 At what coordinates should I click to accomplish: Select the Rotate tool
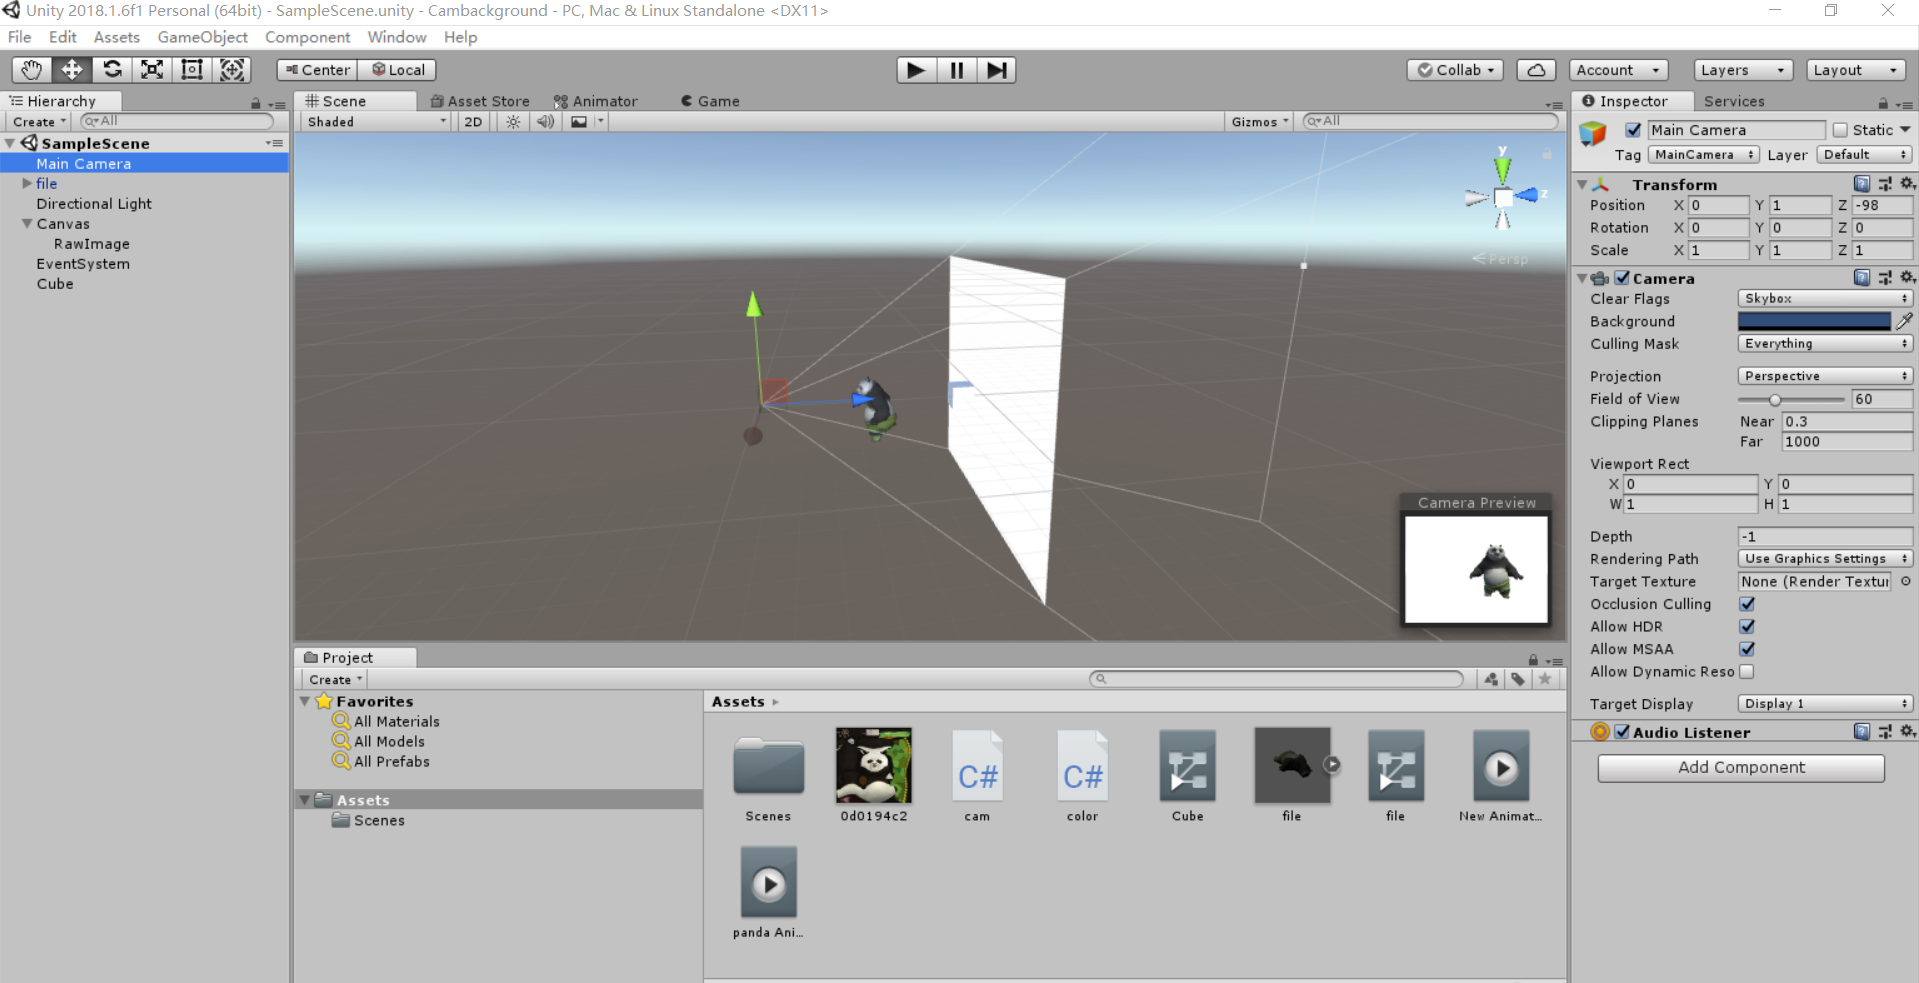pyautogui.click(x=111, y=69)
